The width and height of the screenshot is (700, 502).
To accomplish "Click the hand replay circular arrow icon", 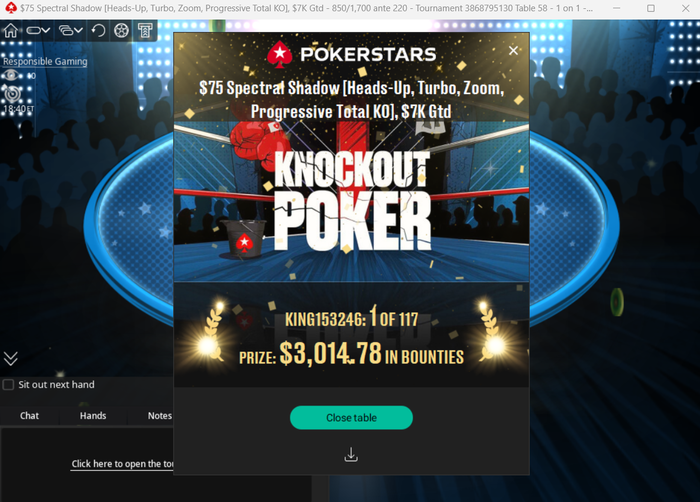I will 98,30.
